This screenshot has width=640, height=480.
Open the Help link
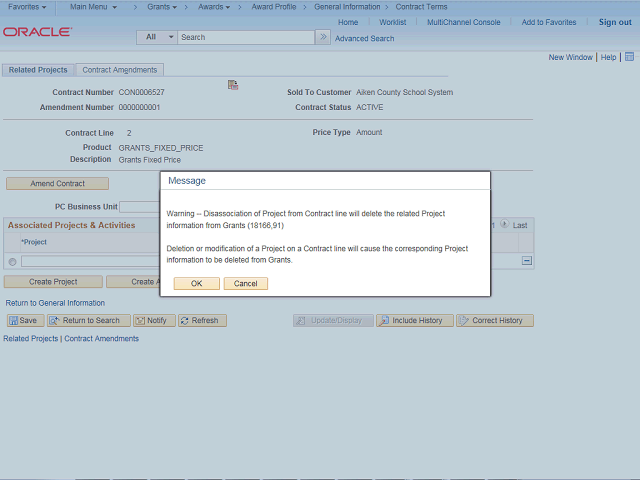pyautogui.click(x=608, y=57)
